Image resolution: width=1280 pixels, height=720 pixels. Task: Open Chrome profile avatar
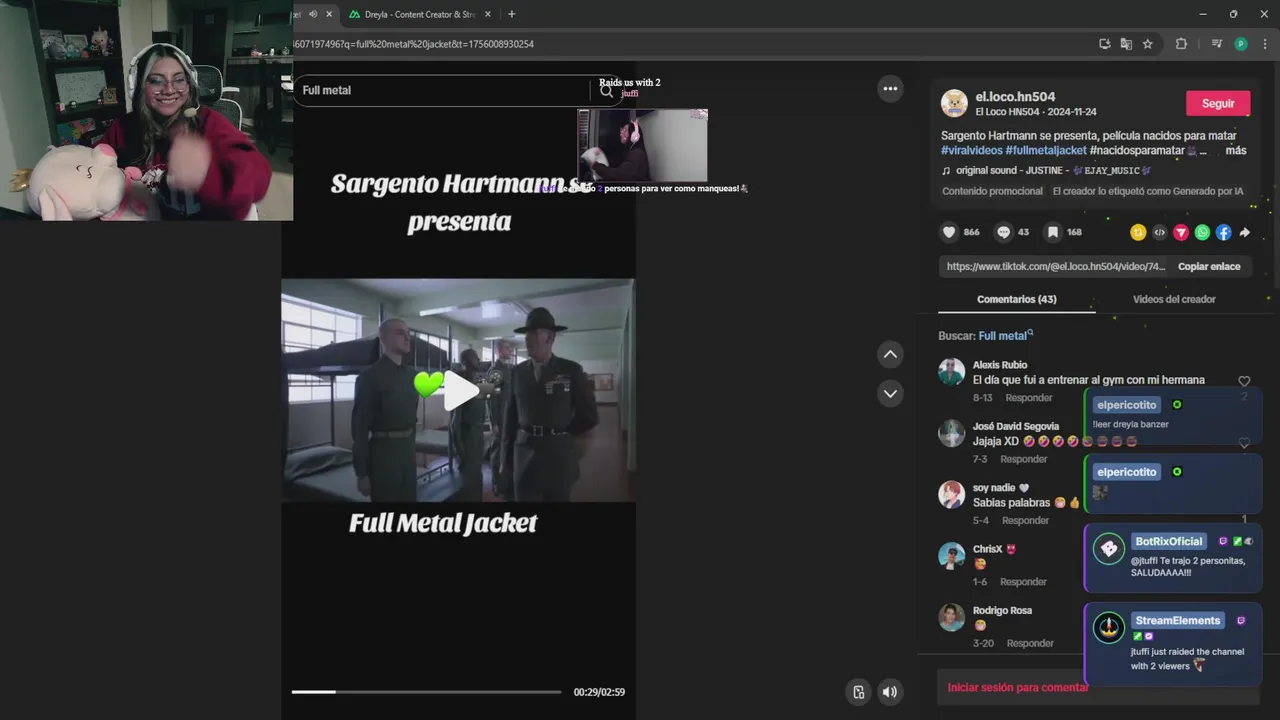(x=1241, y=44)
